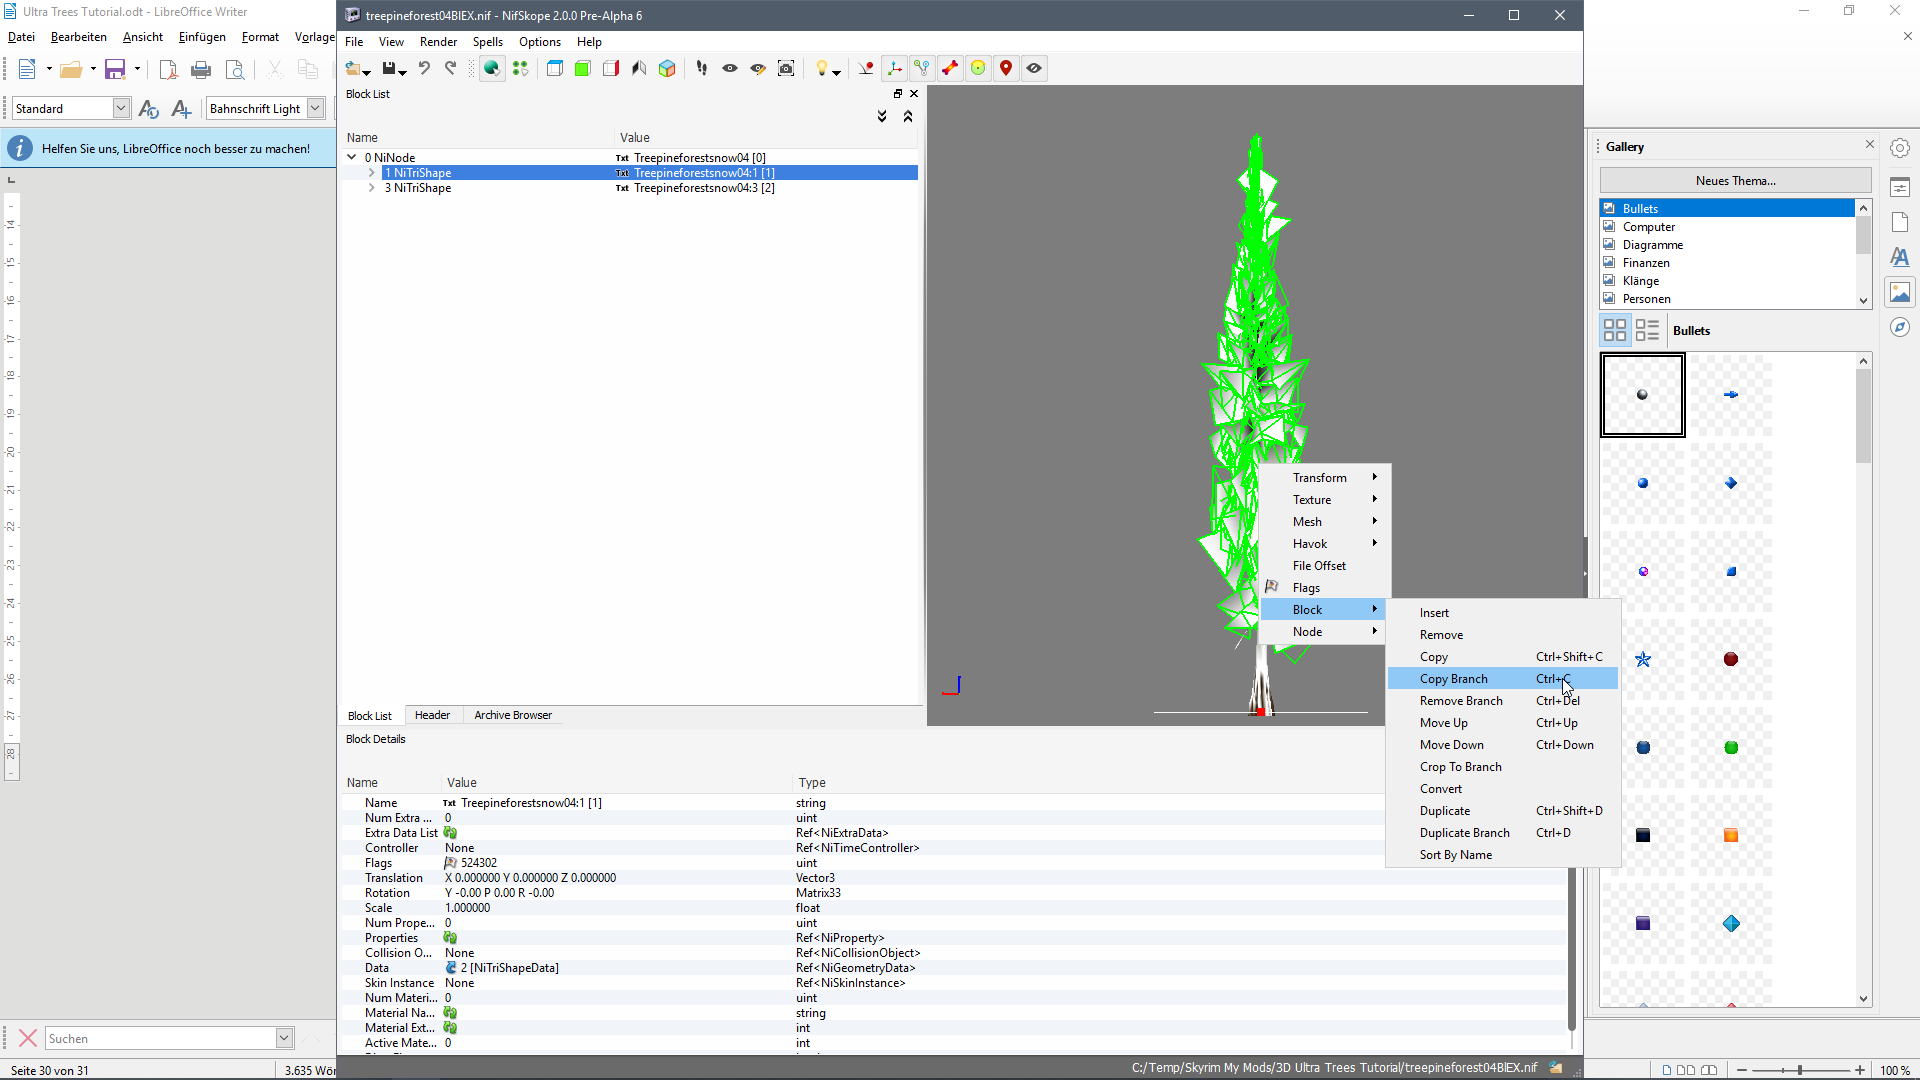Switch Gallery to icon grid view
This screenshot has width=1920, height=1080.
[1614, 330]
